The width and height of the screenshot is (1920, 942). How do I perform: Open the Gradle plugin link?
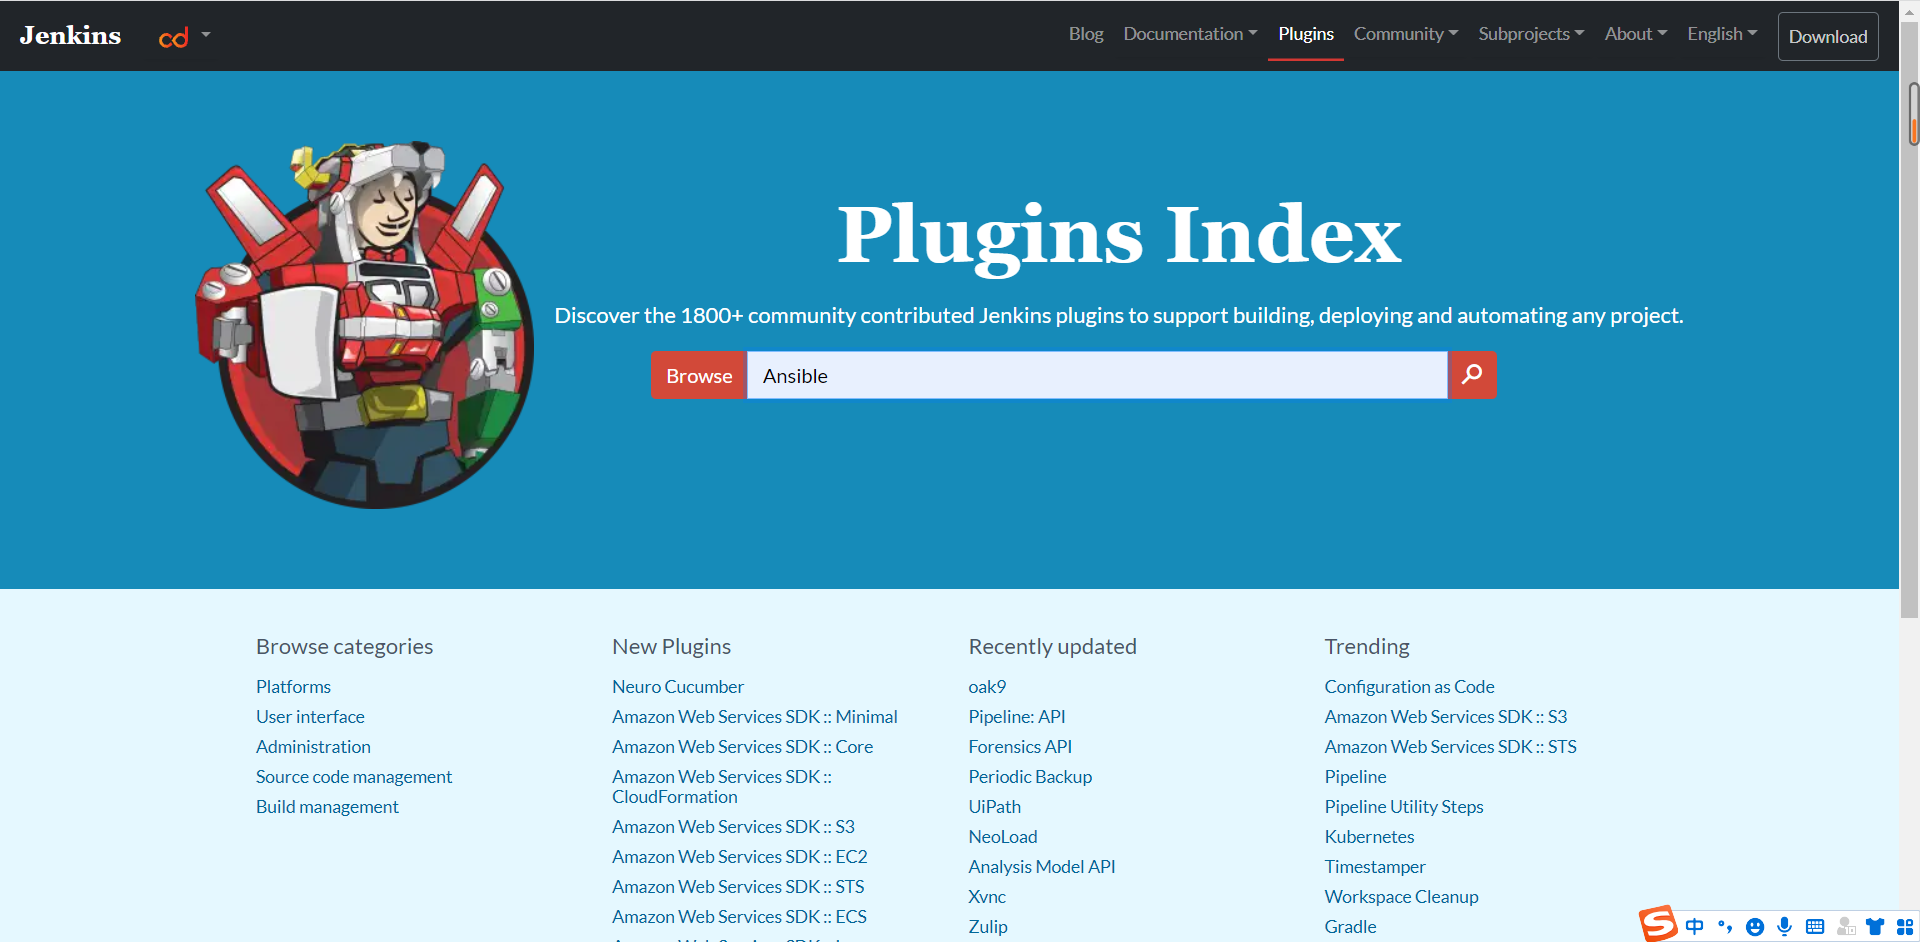coord(1350,927)
